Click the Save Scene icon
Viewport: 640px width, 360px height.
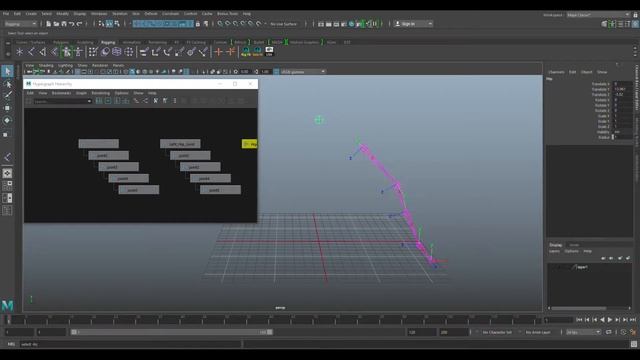pyautogui.click(x=64, y=24)
